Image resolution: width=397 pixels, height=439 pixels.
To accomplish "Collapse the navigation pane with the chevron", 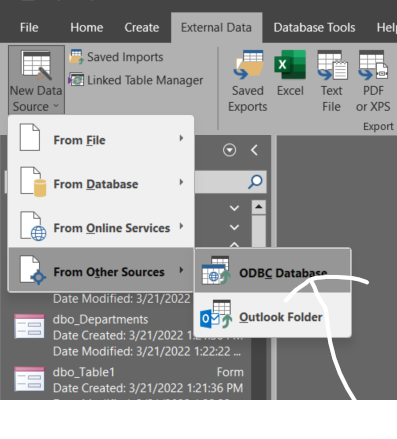I will (x=254, y=150).
